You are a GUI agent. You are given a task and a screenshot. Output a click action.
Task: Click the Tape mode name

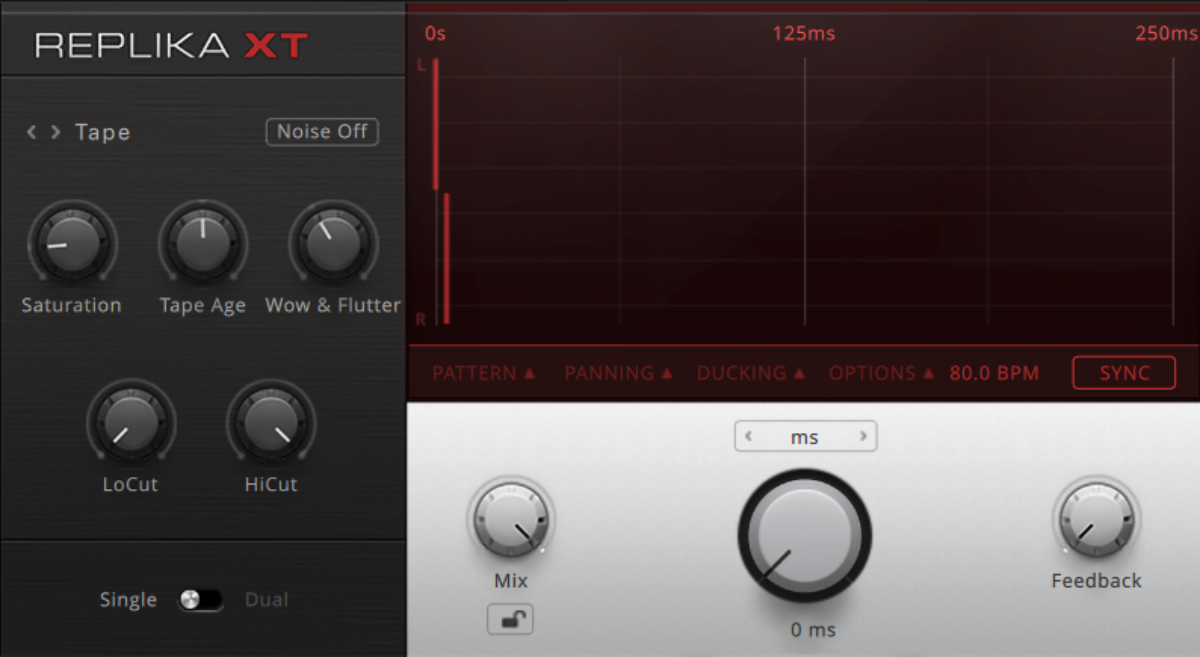pyautogui.click(x=103, y=132)
